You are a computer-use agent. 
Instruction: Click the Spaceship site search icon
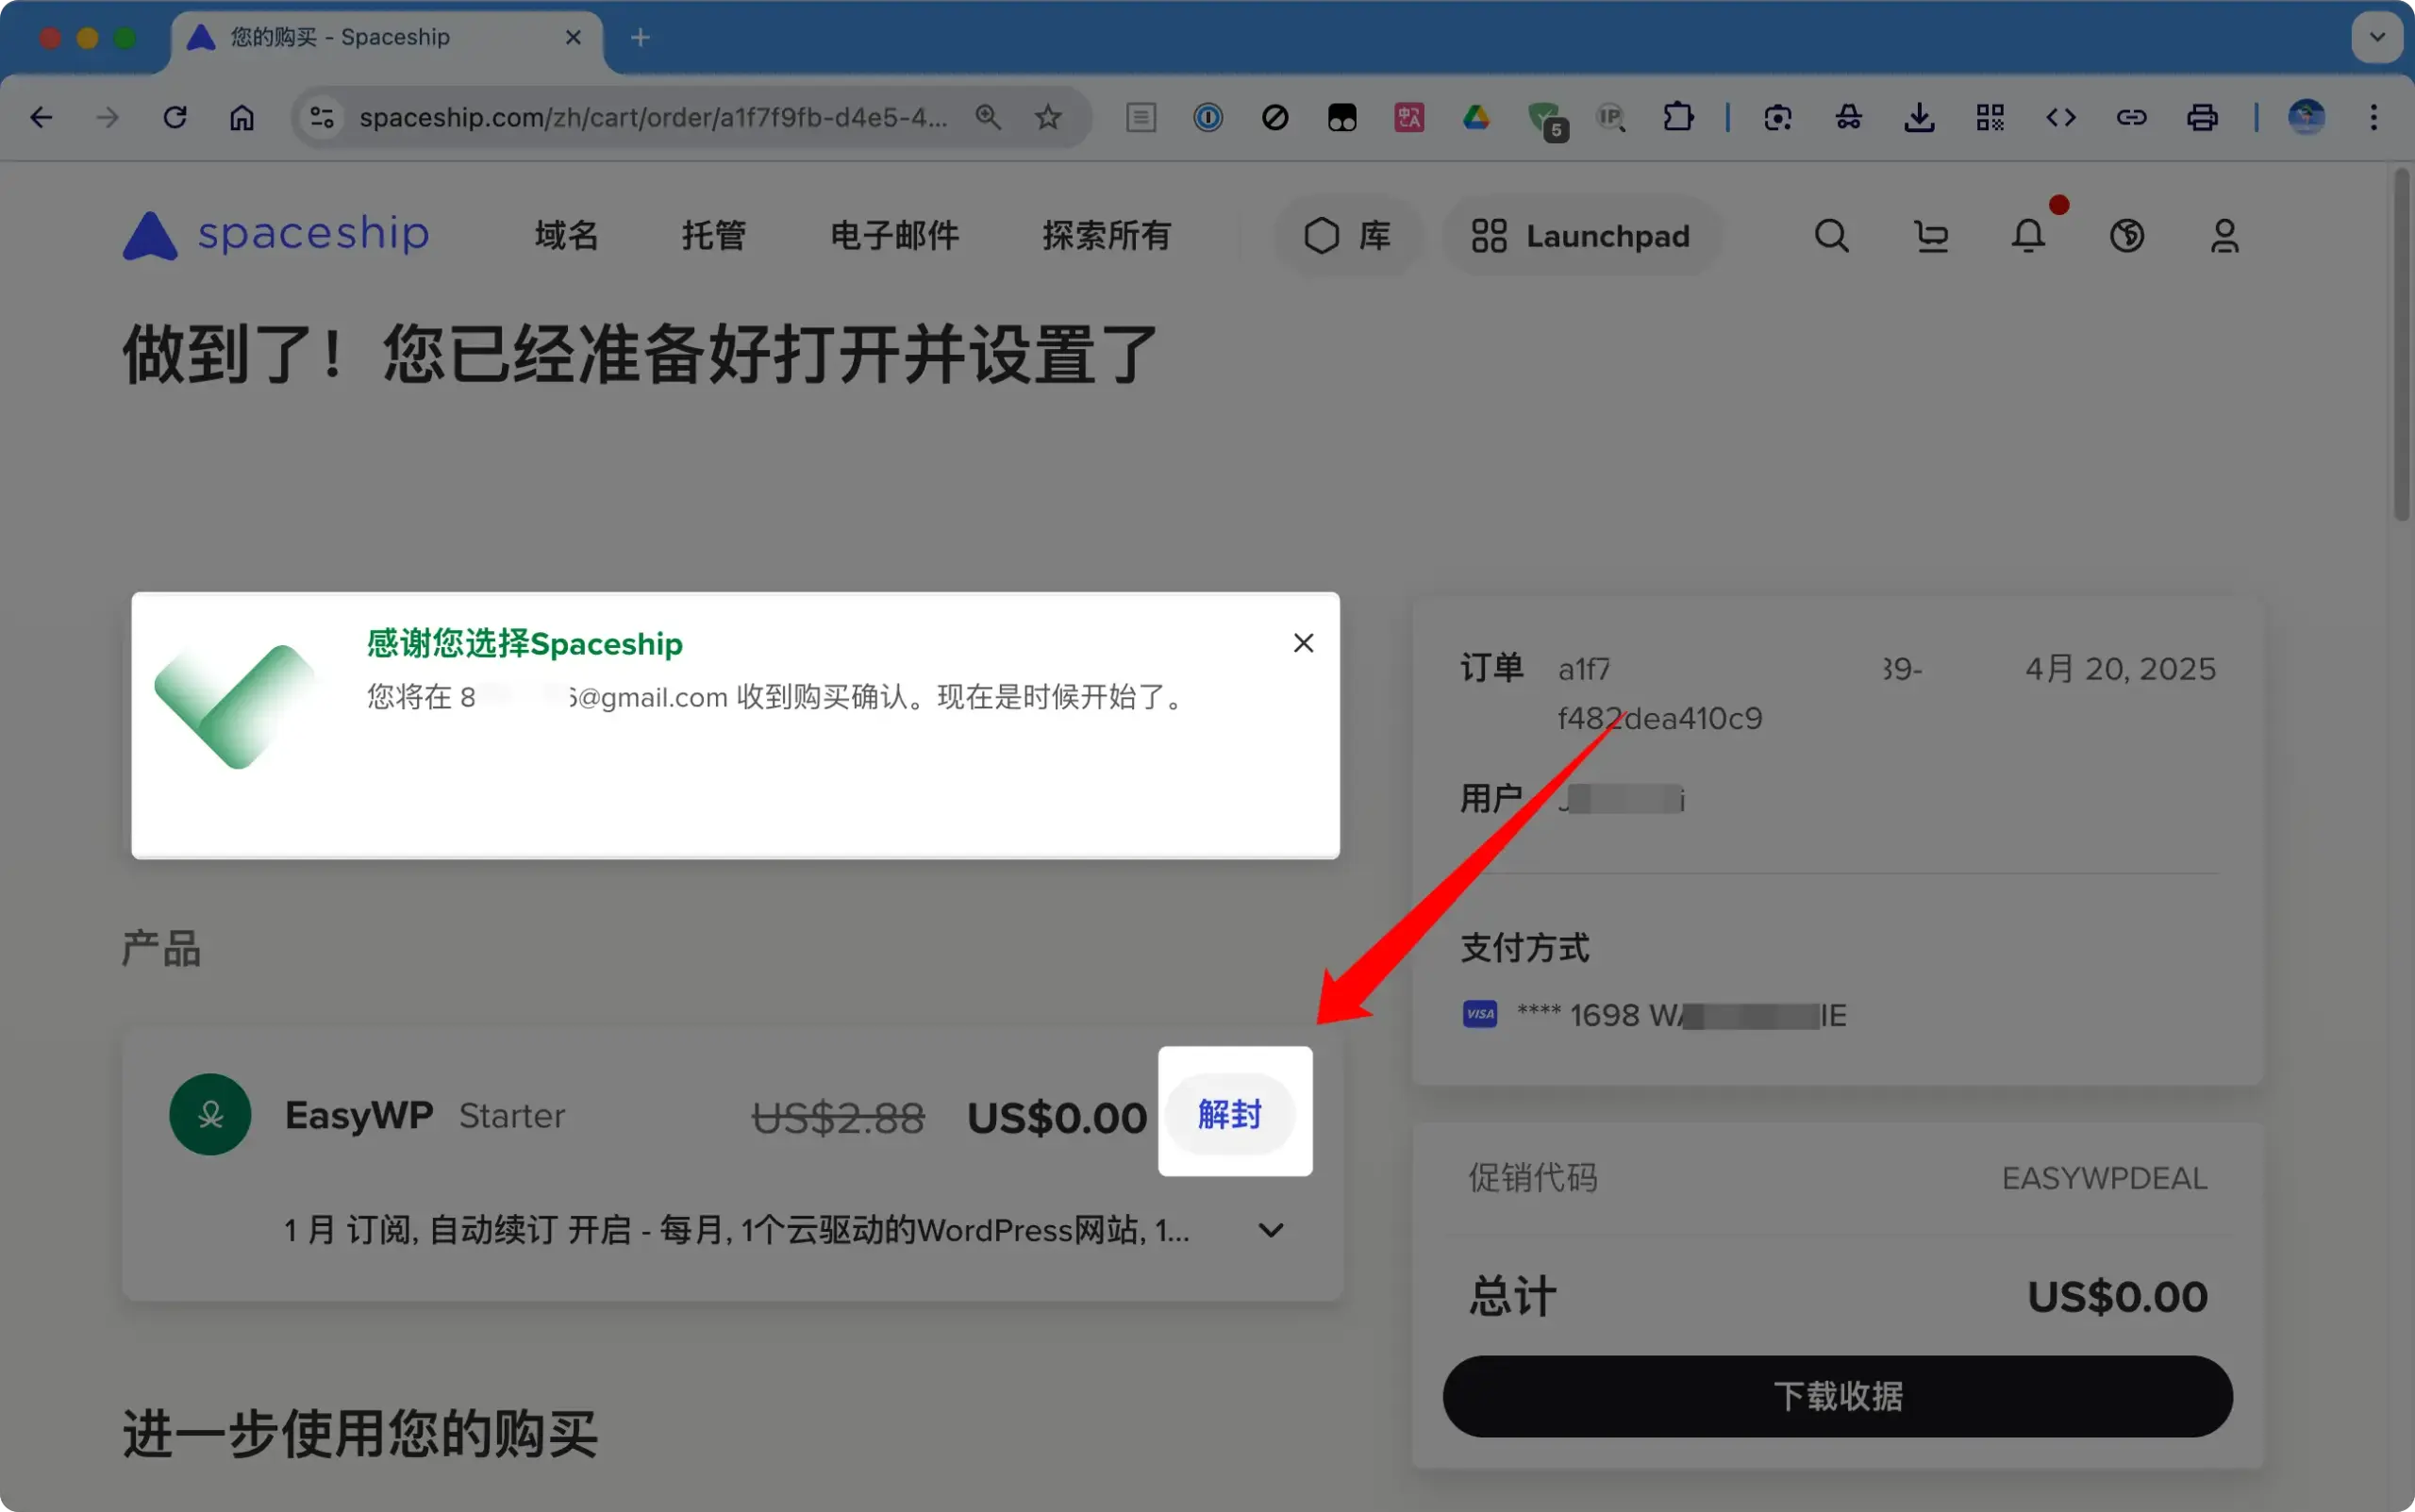coord(1831,236)
